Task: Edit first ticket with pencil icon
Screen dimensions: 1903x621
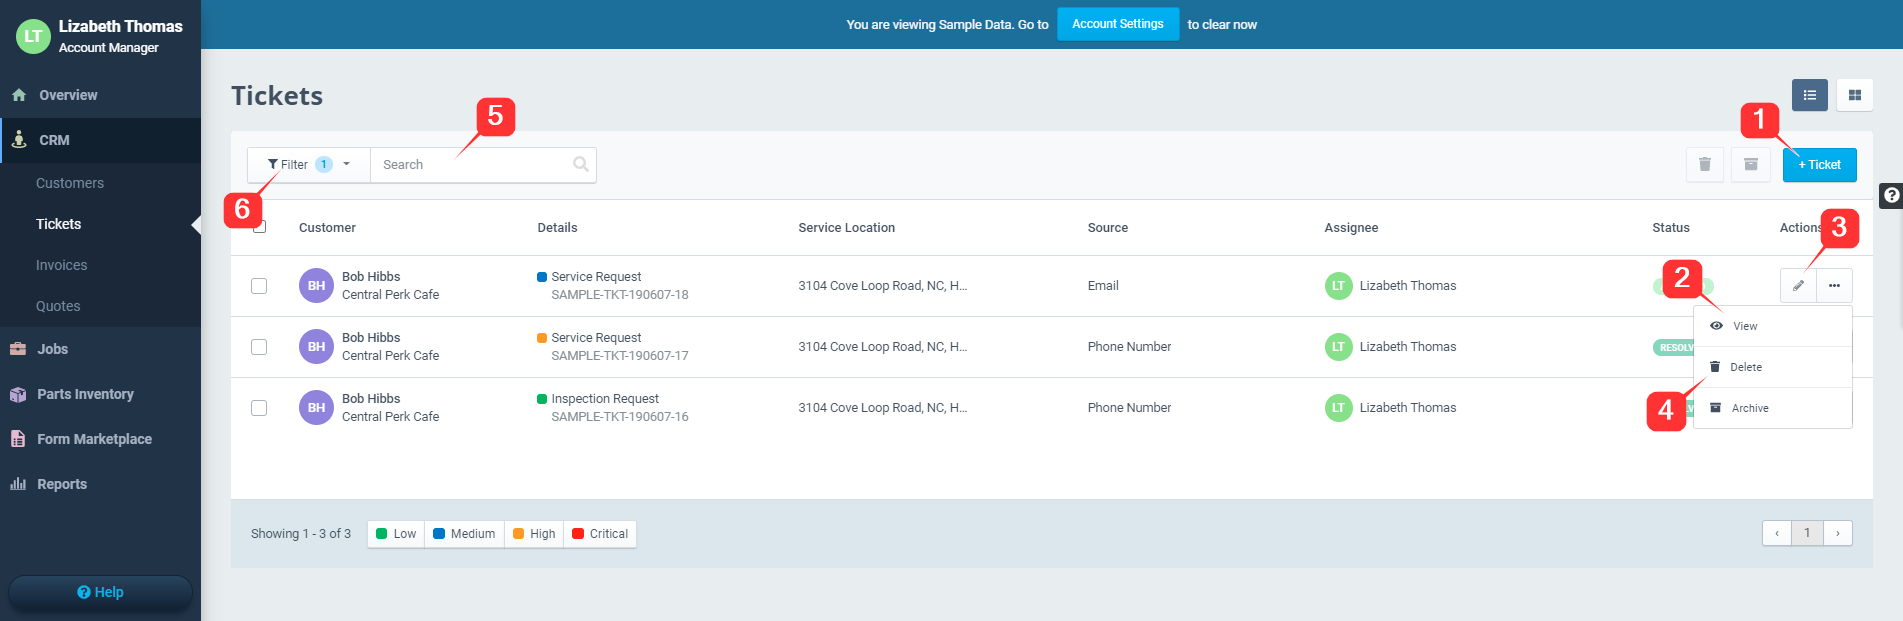Action: (x=1798, y=286)
